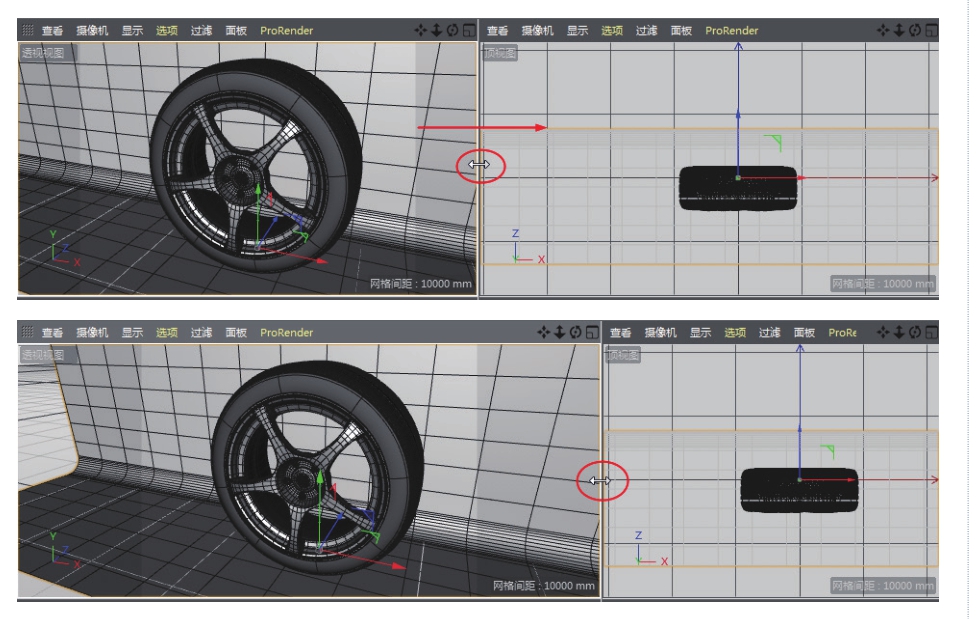Click ProRender in lower perspective viewport menu bar
Screen dimensions: 976x619
286,333
